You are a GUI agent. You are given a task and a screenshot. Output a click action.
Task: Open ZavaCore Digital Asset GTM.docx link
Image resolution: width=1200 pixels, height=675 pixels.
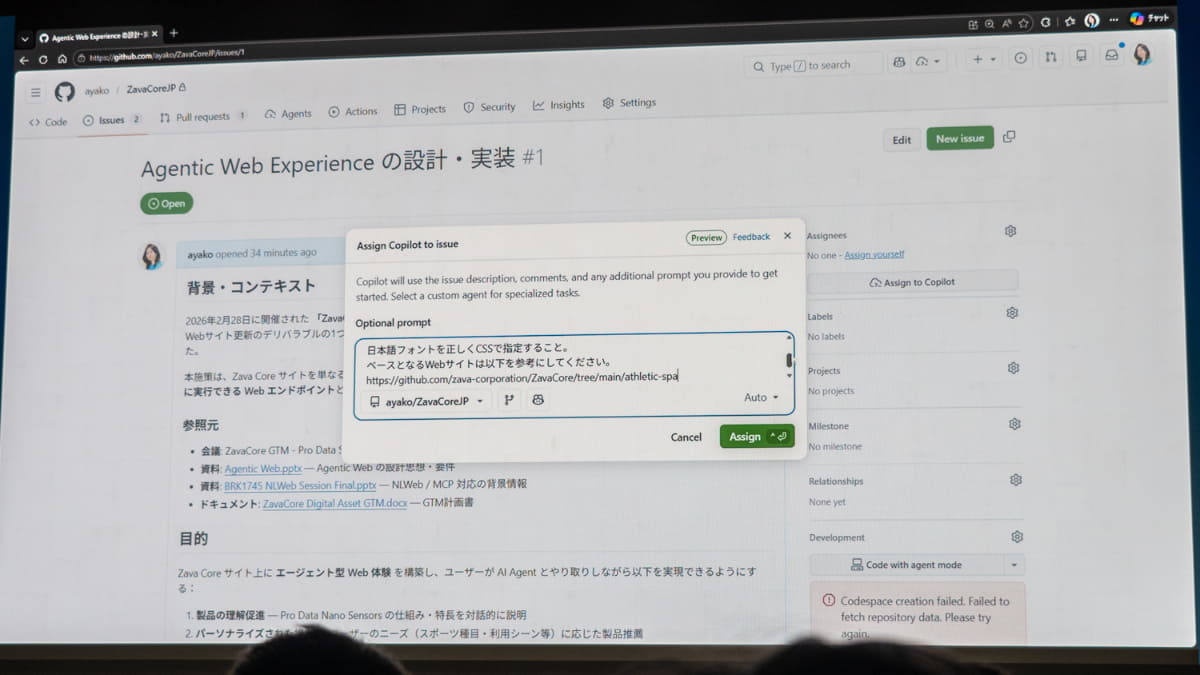point(334,503)
